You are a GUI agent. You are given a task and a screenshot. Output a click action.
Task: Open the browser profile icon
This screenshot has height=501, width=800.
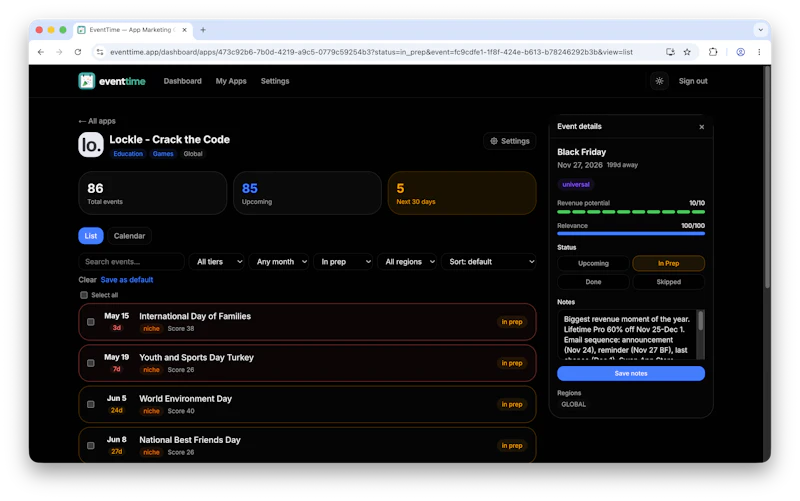[740, 52]
